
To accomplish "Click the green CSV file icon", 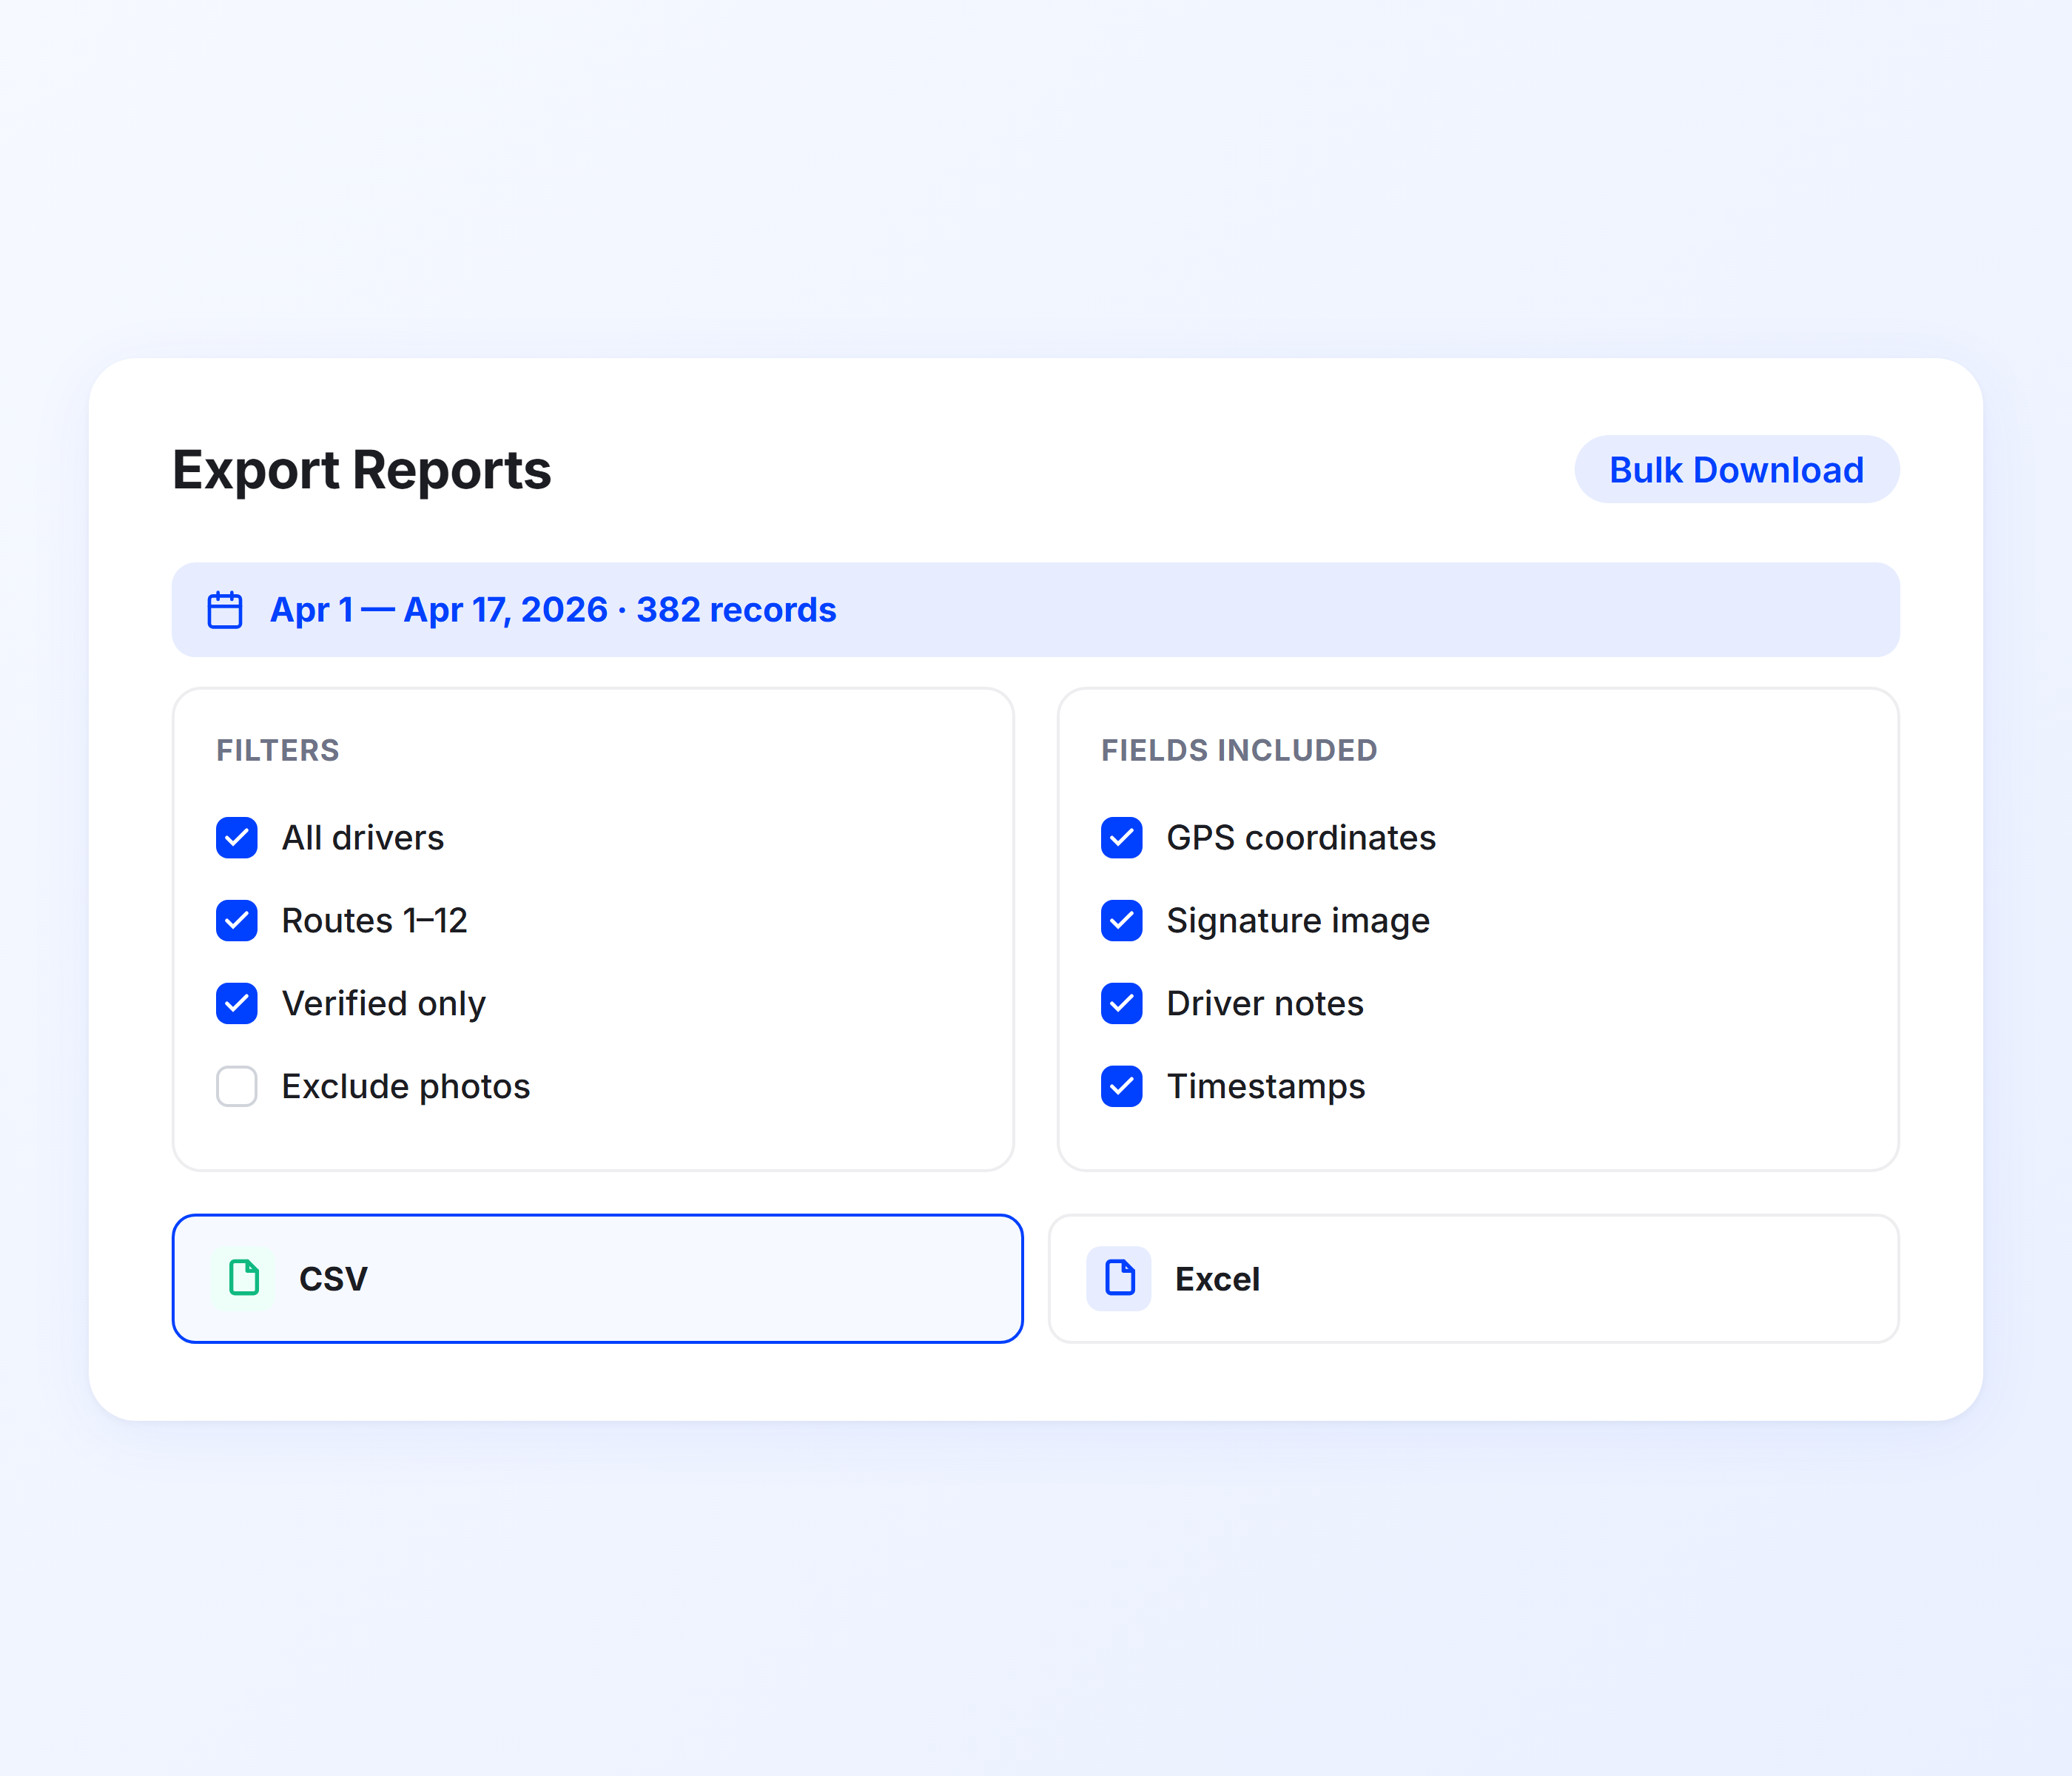I will (x=244, y=1278).
